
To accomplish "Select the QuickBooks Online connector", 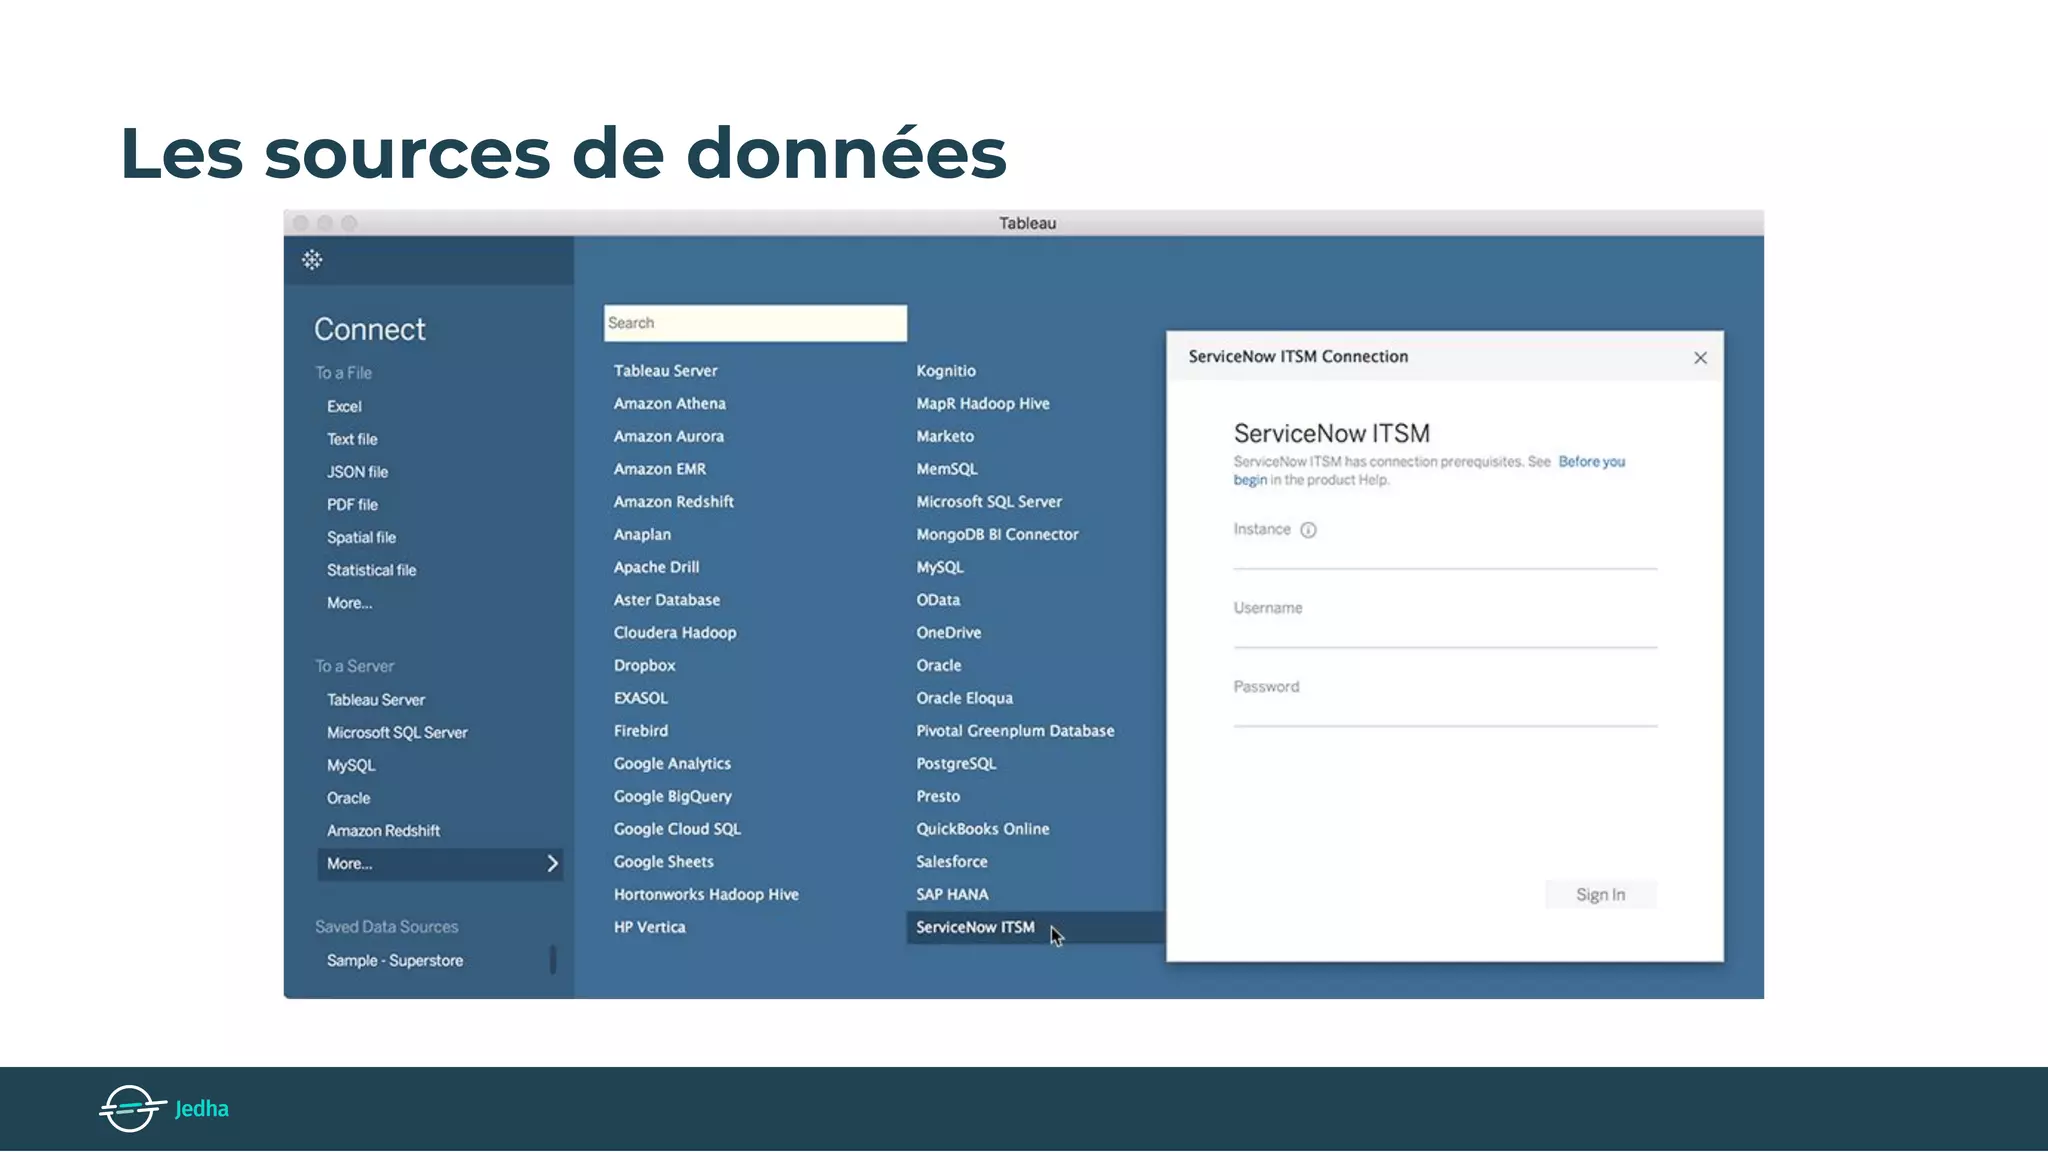I will (x=983, y=829).
